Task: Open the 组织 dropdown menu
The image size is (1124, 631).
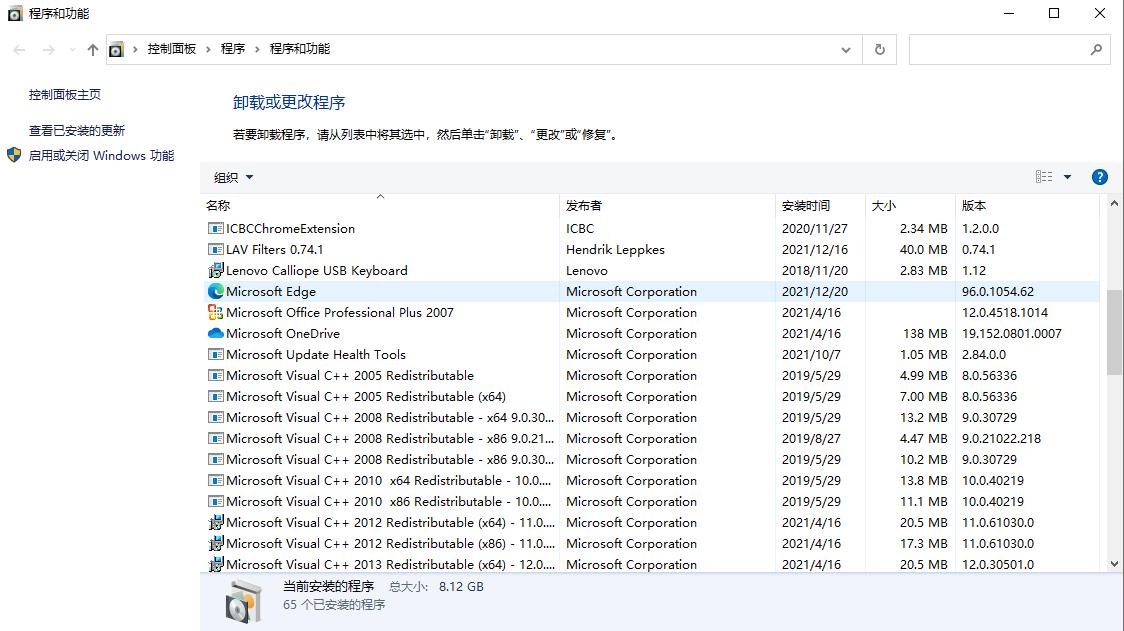Action: (x=232, y=176)
